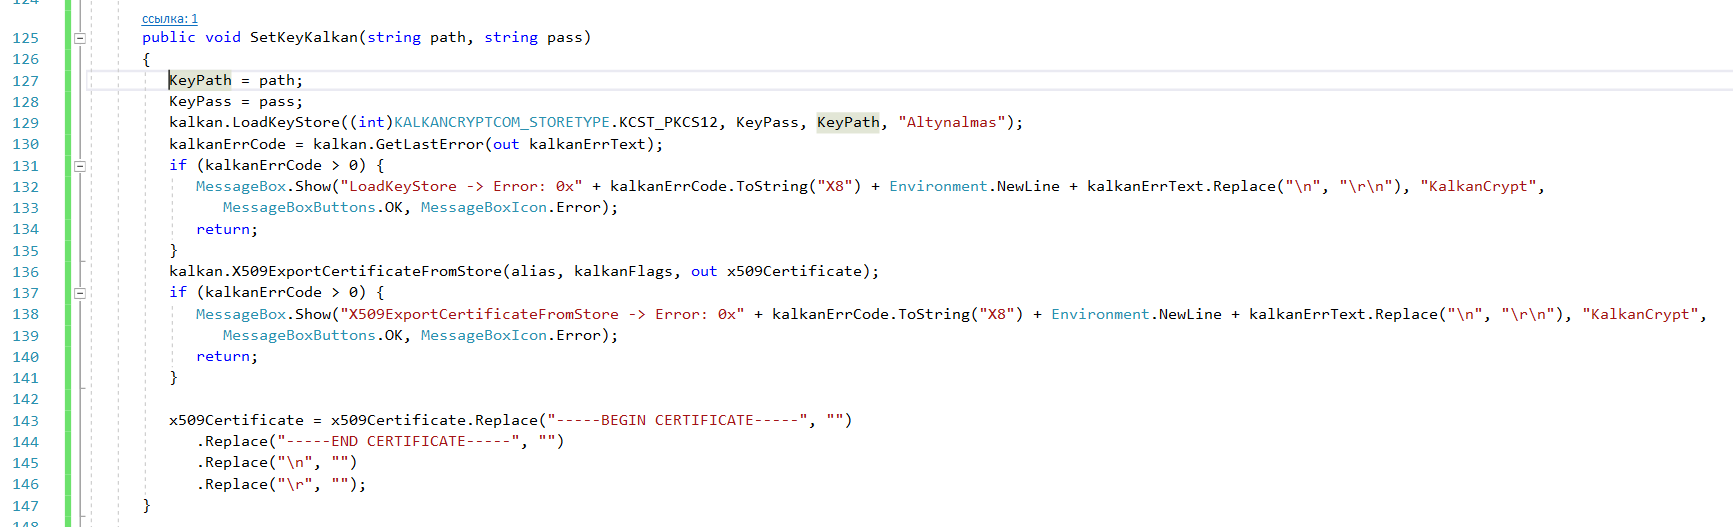Viewport: 1733px width, 527px height.
Task: Click the SetKeyKalkan method name
Action: point(303,38)
